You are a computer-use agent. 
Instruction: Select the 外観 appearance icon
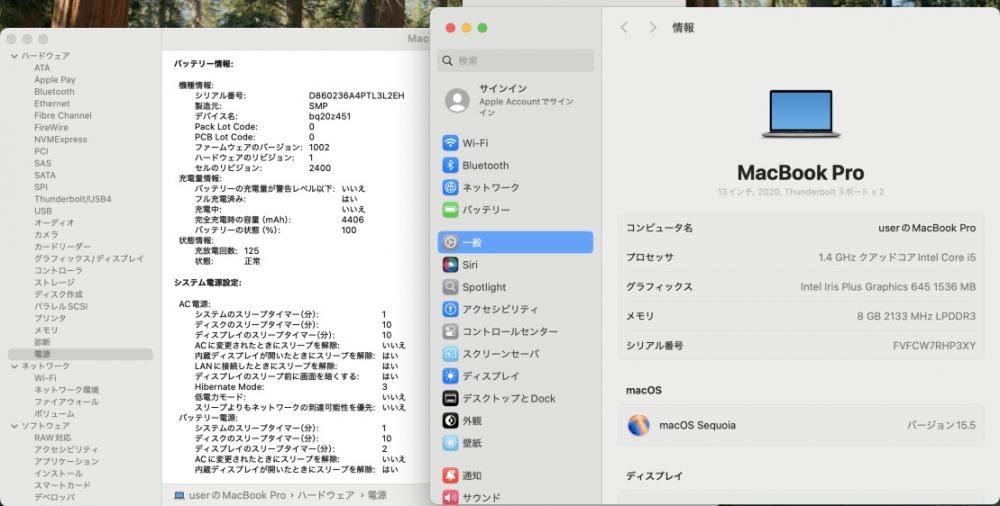(x=450, y=421)
